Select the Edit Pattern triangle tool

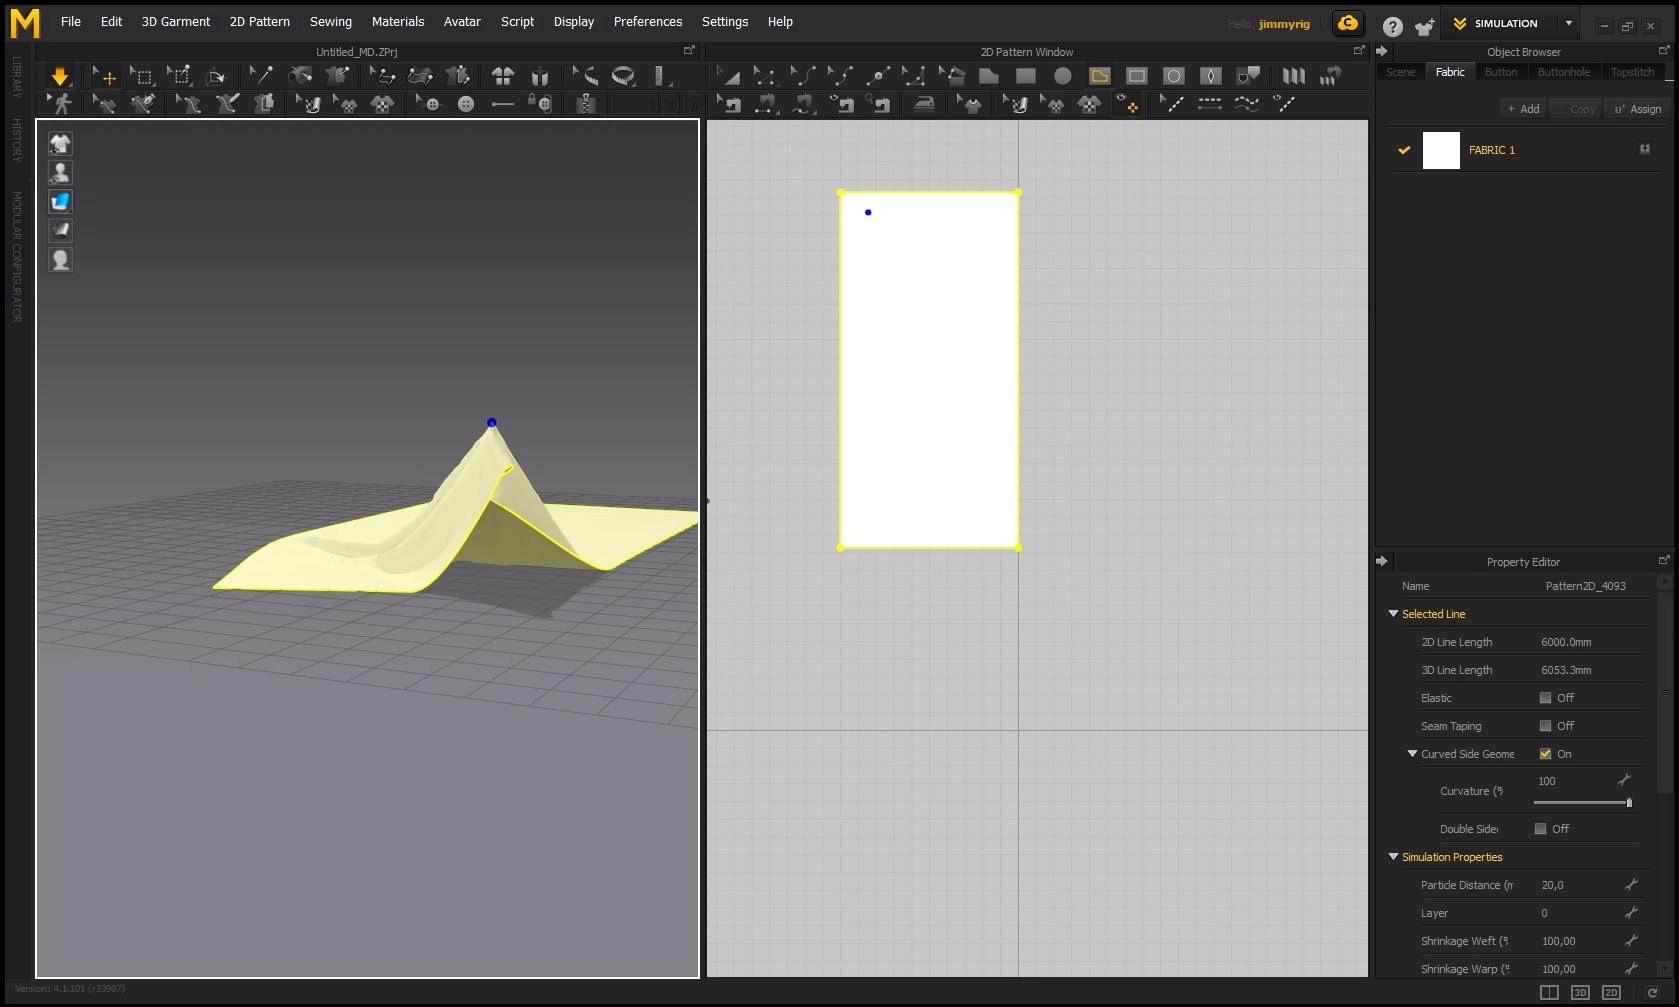pyautogui.click(x=728, y=76)
